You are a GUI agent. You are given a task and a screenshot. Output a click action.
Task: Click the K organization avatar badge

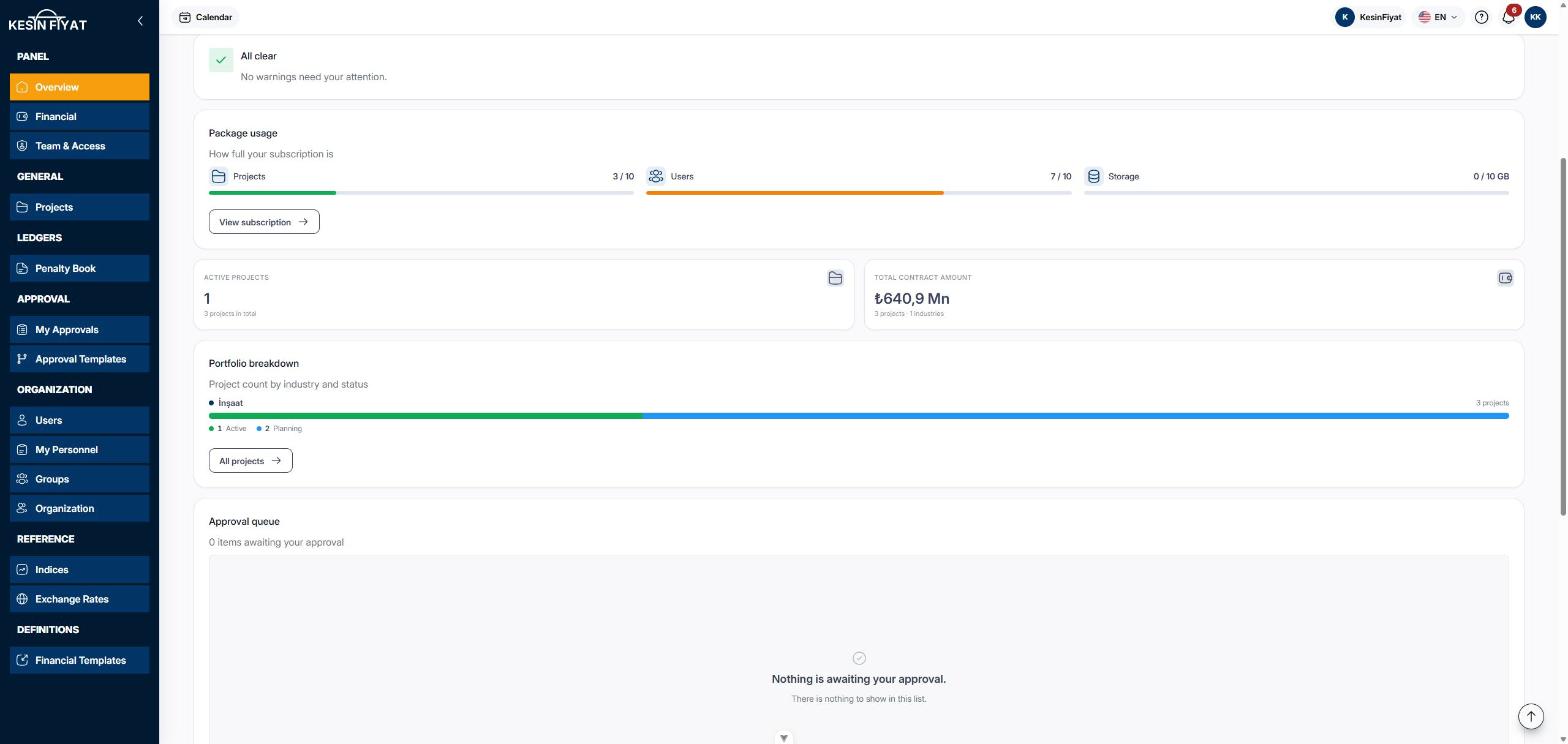(1345, 17)
